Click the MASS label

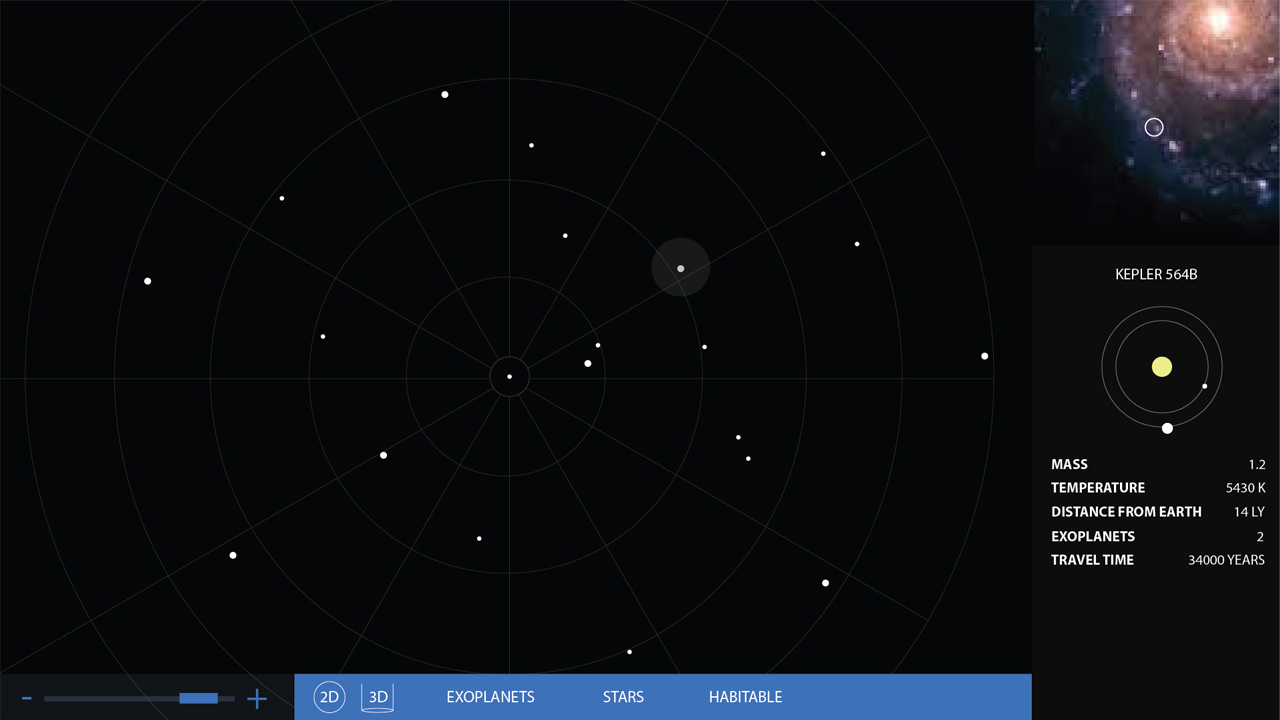click(1069, 464)
